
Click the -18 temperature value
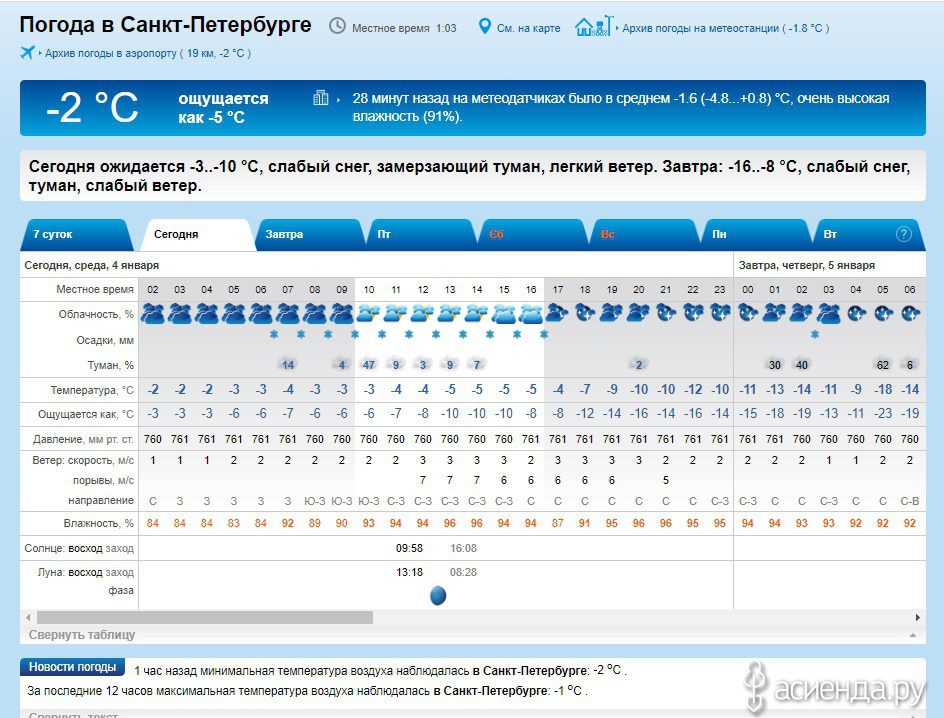click(883, 389)
